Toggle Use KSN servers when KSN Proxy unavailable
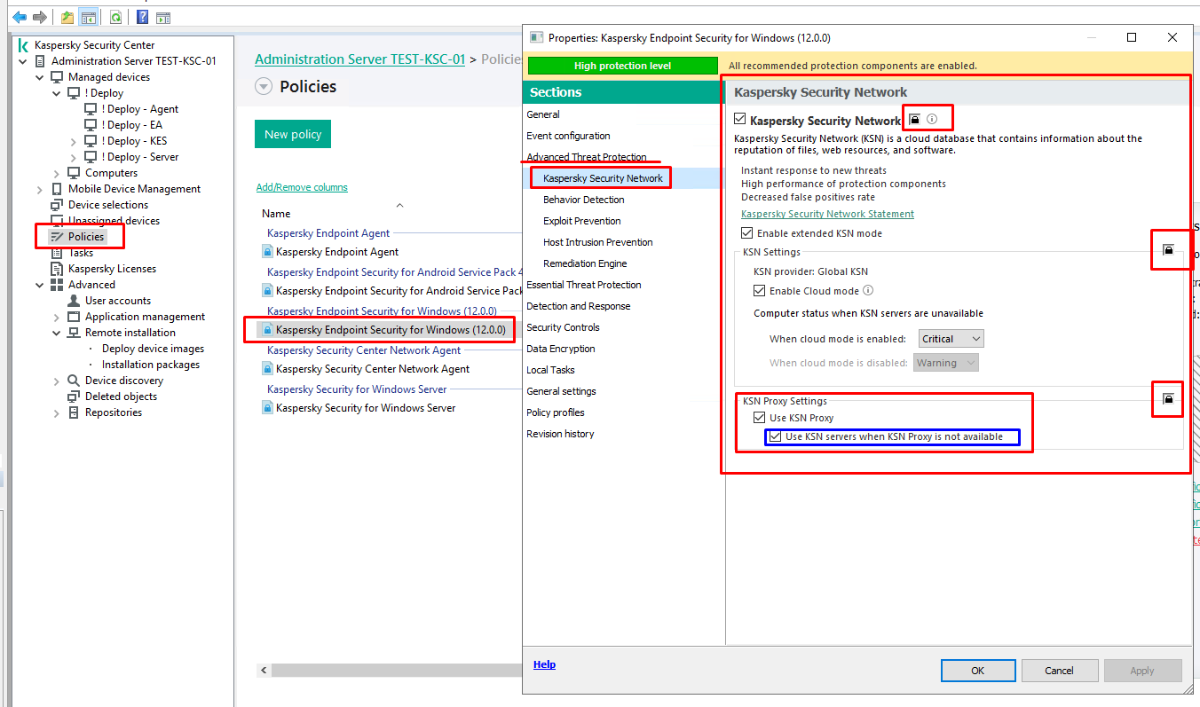Screen dimensions: 1200x707 pyautogui.click(x=775, y=437)
